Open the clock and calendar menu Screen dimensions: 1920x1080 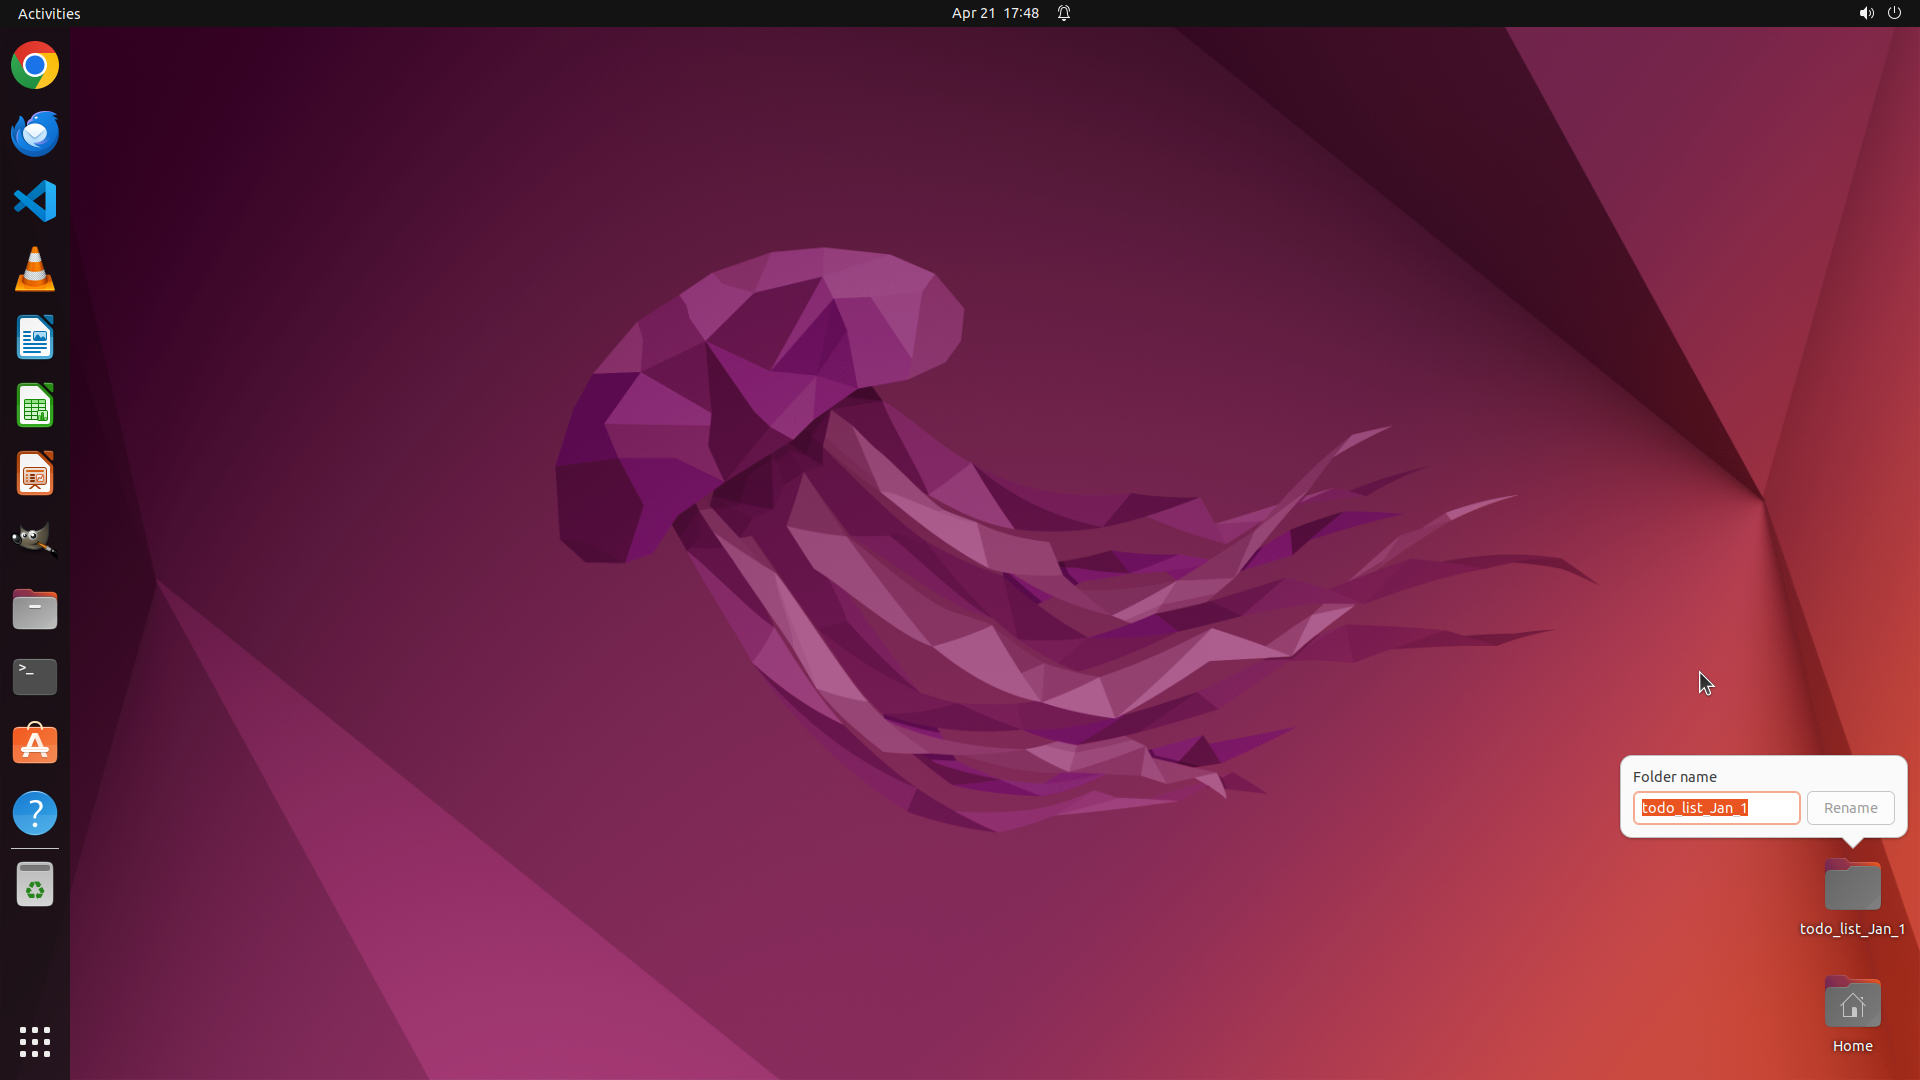coord(995,13)
